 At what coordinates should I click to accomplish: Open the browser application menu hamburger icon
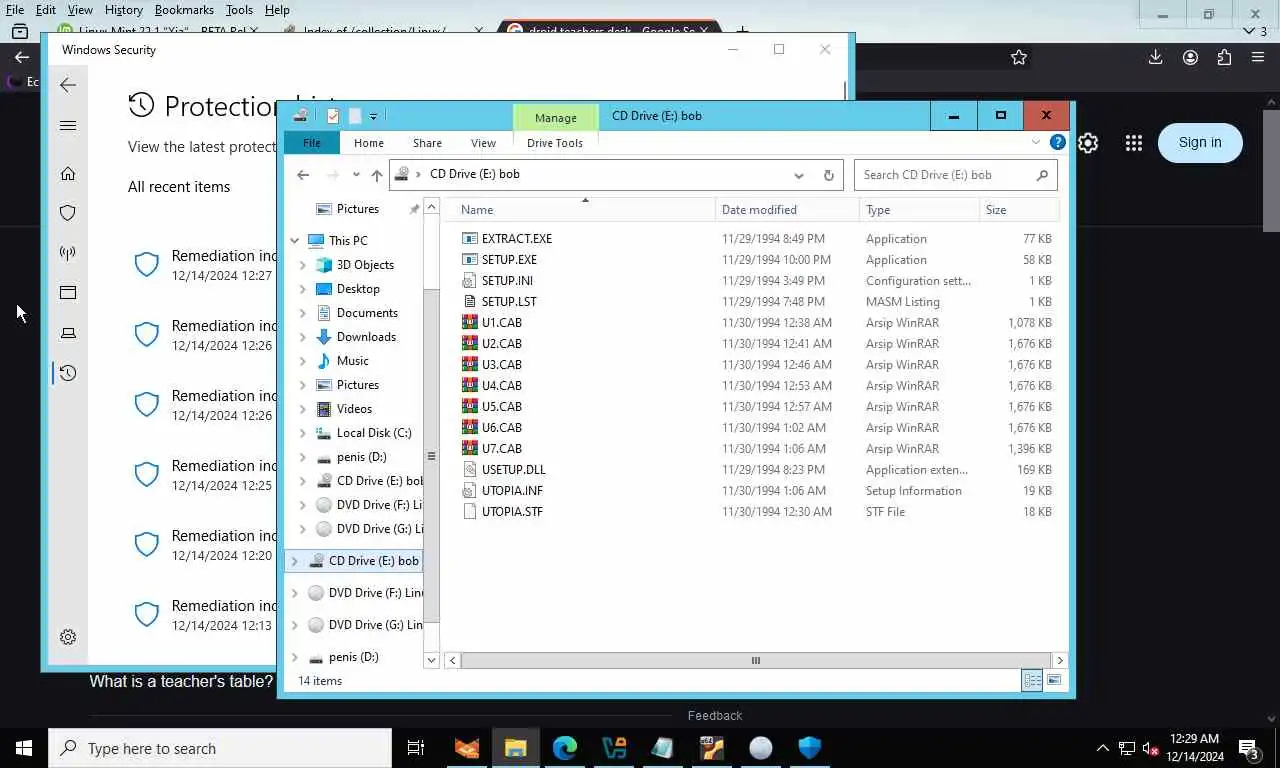coord(1258,58)
